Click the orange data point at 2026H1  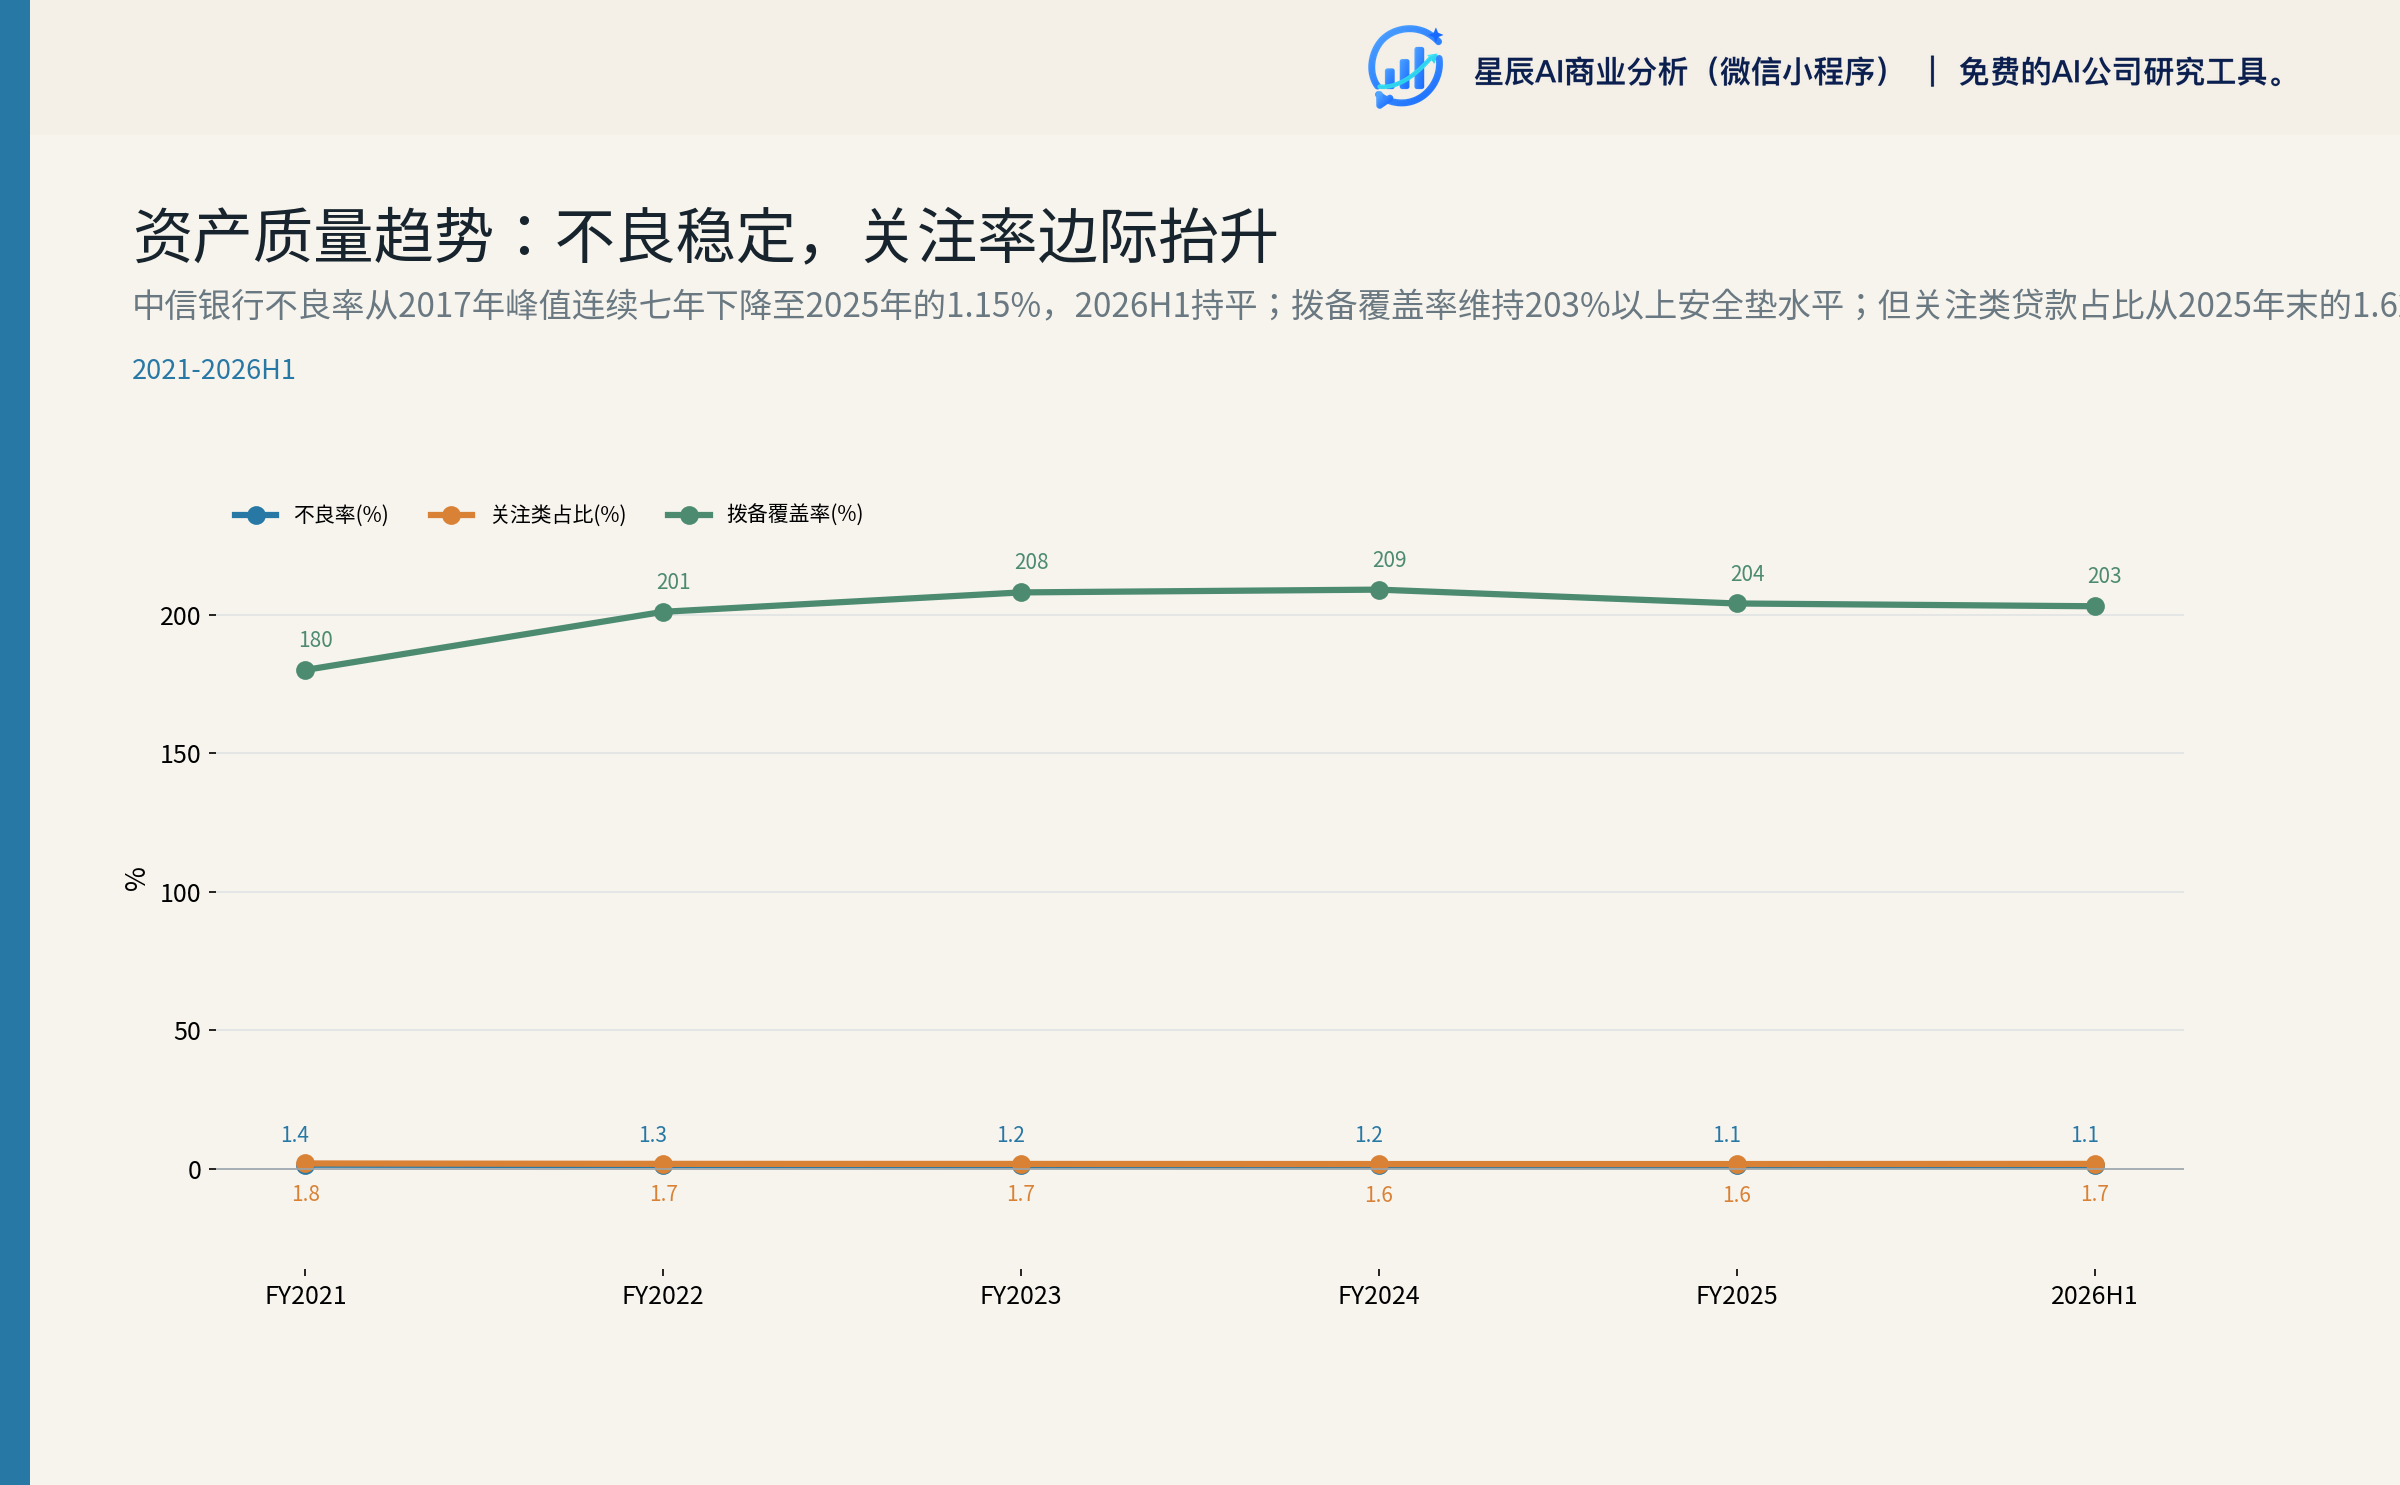click(2095, 1164)
